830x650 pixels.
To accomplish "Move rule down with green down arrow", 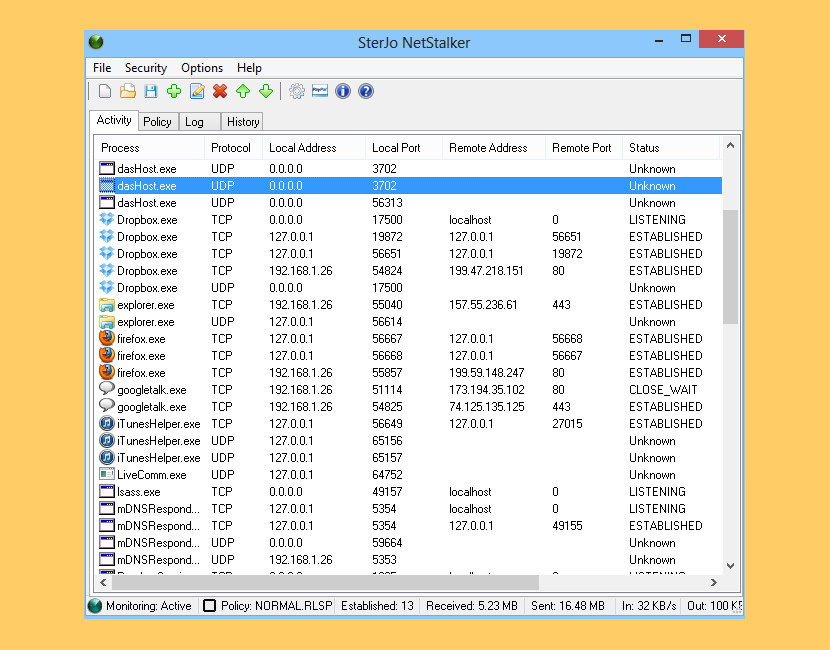I will pos(266,92).
